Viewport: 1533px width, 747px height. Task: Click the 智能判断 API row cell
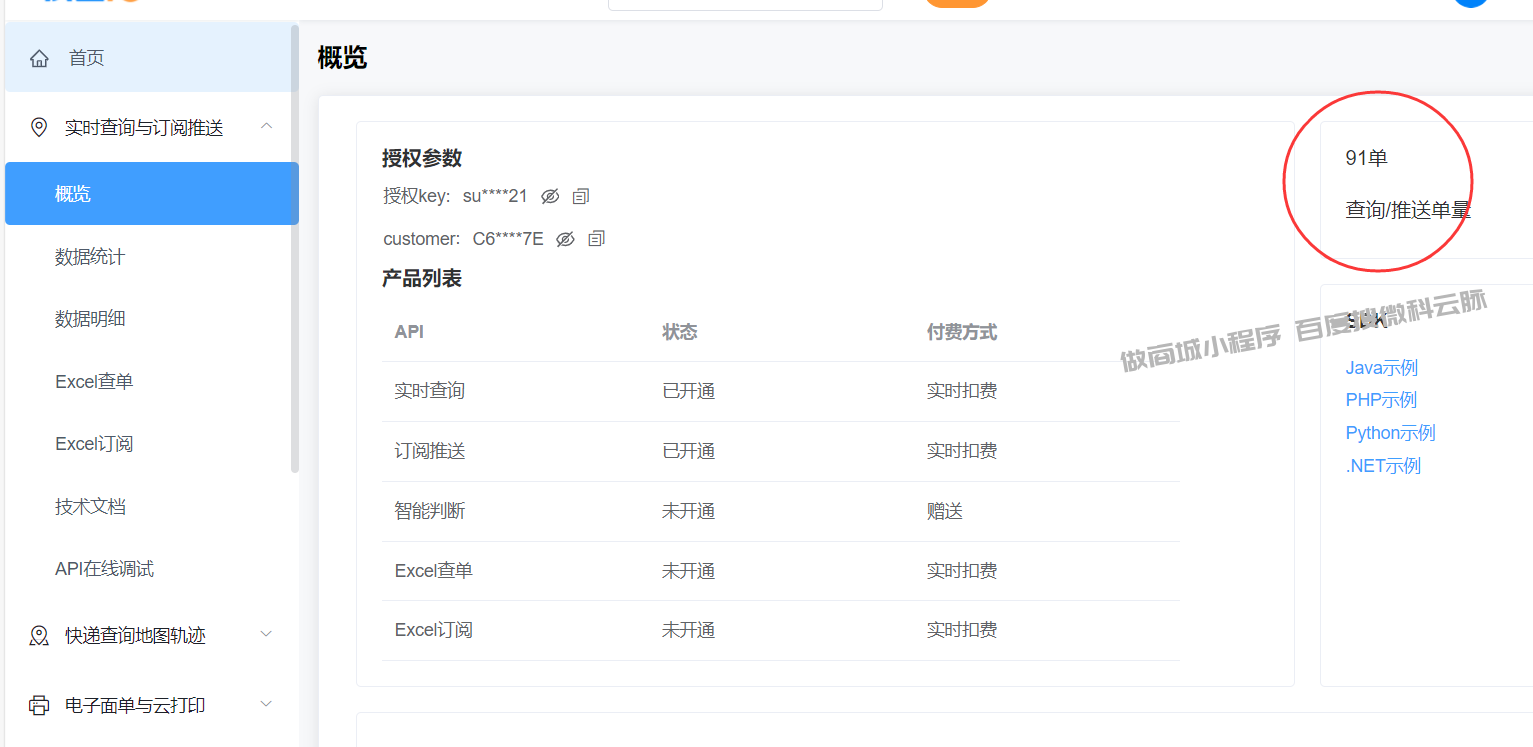point(429,511)
